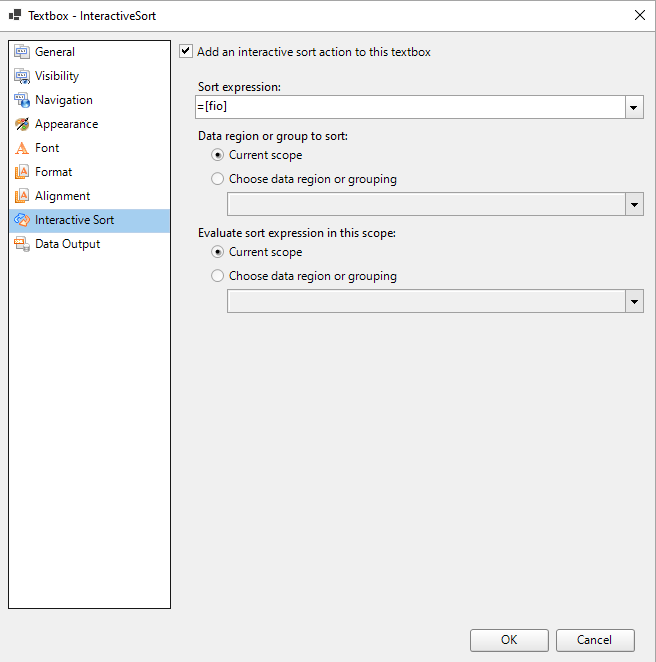Click the Data Output icon
Viewport: 656px width, 662px height.
click(22, 244)
